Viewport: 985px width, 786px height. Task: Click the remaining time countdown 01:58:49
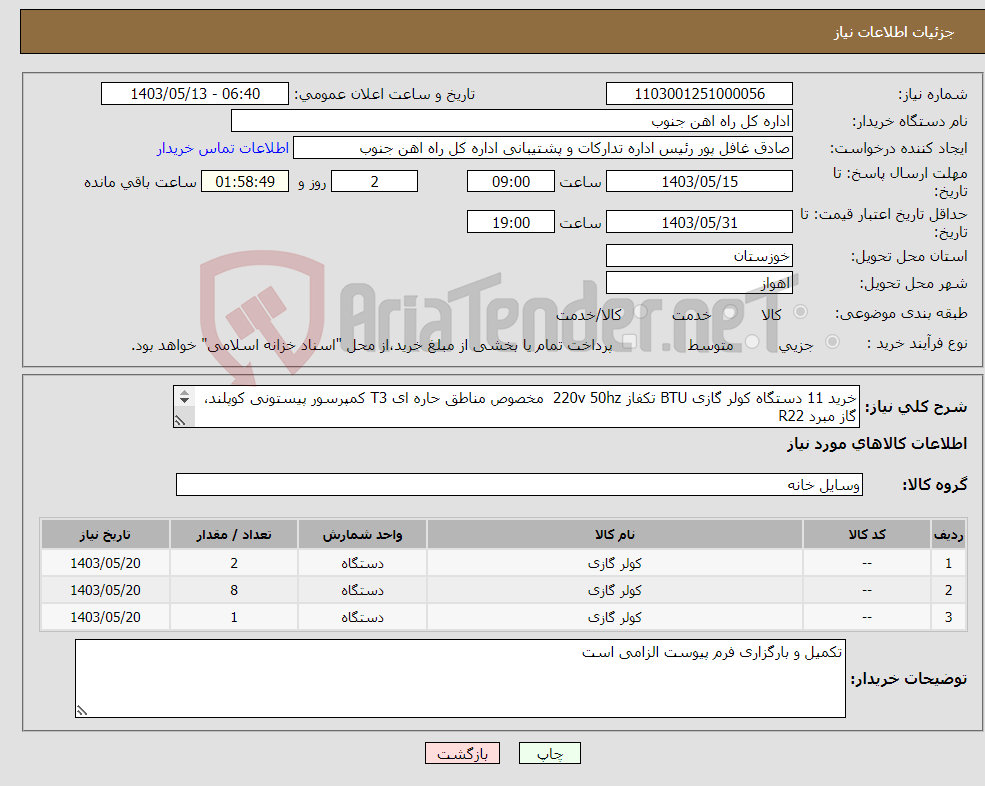click(245, 182)
